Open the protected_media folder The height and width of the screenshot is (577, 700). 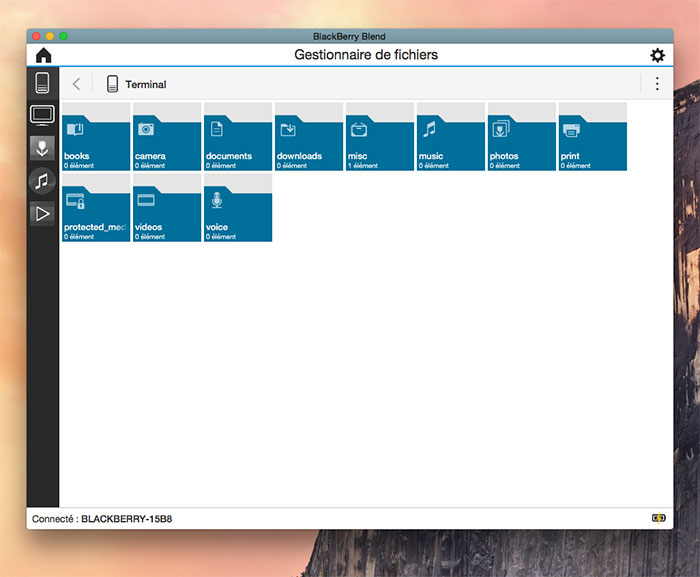pyautogui.click(x=96, y=208)
